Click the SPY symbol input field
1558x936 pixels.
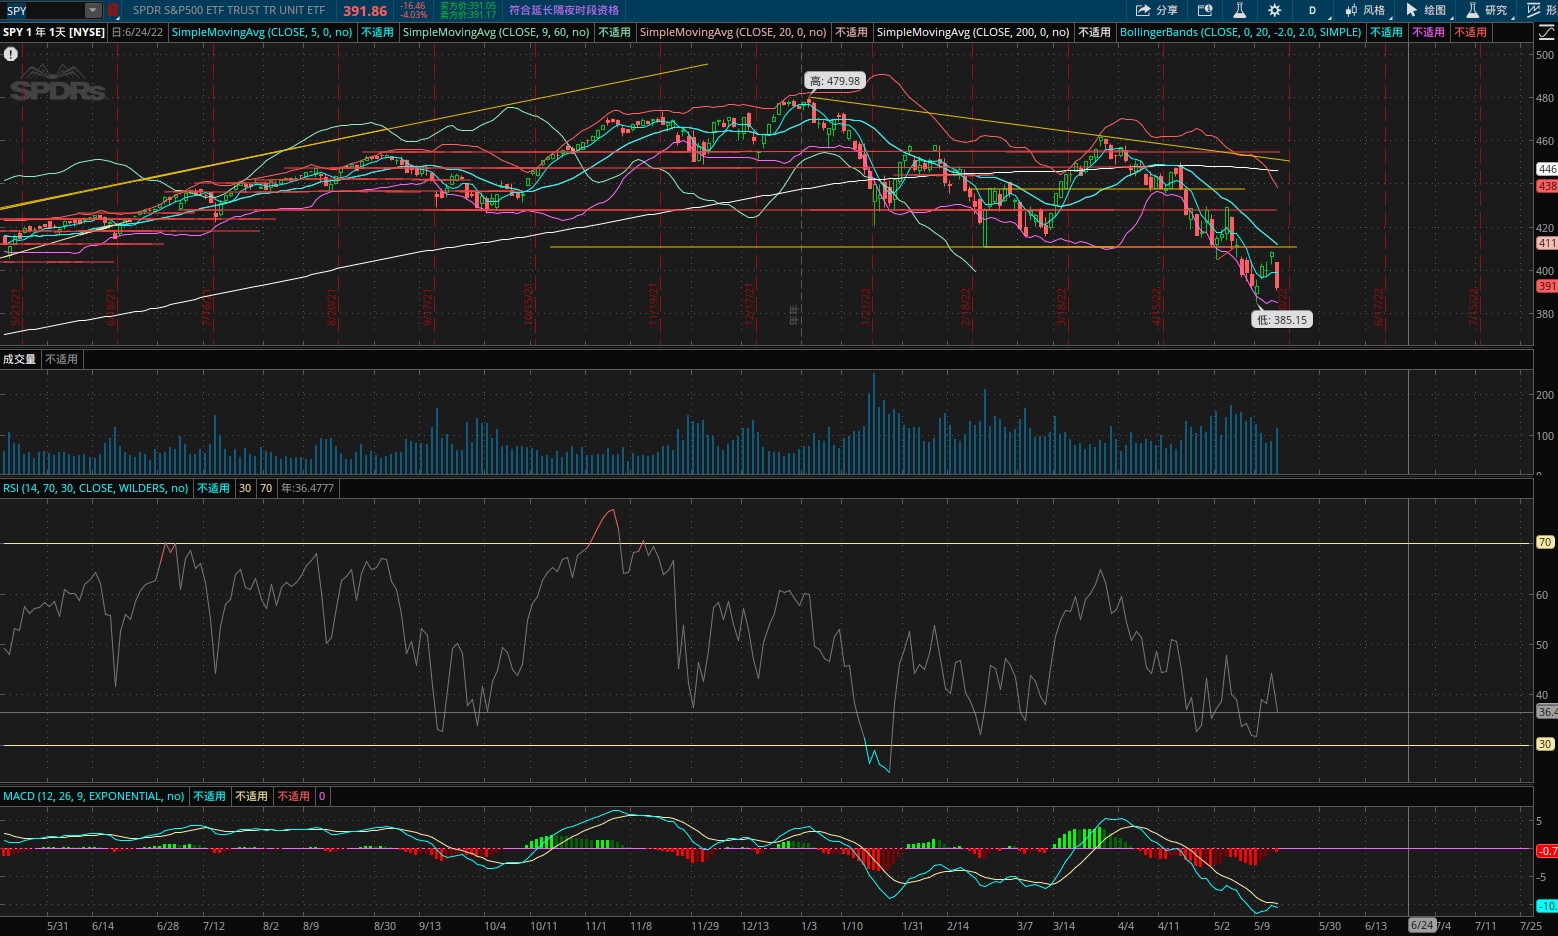click(x=43, y=10)
